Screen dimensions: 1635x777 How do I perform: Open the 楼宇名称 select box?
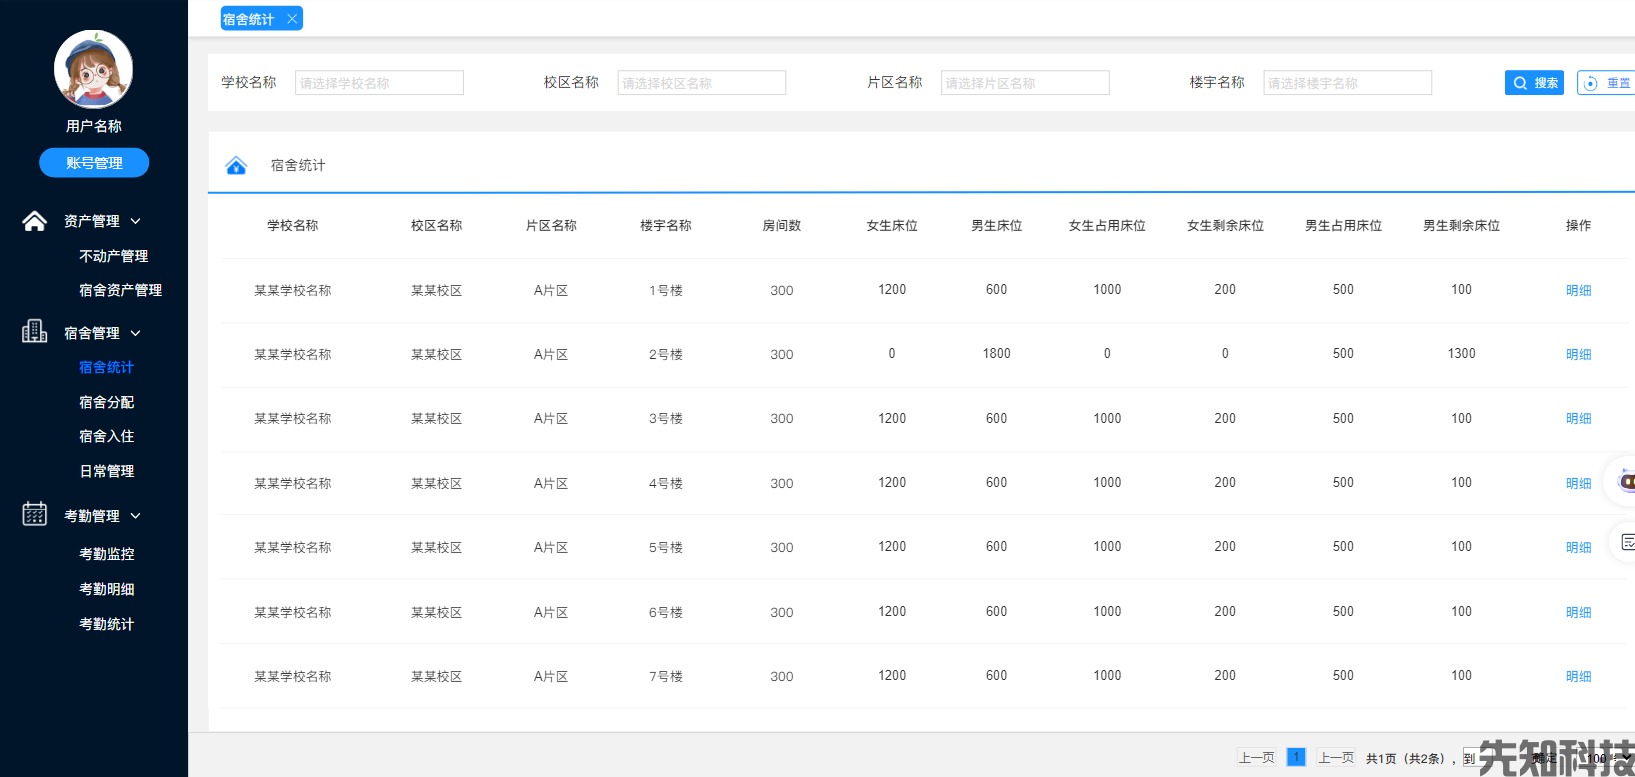click(1348, 83)
